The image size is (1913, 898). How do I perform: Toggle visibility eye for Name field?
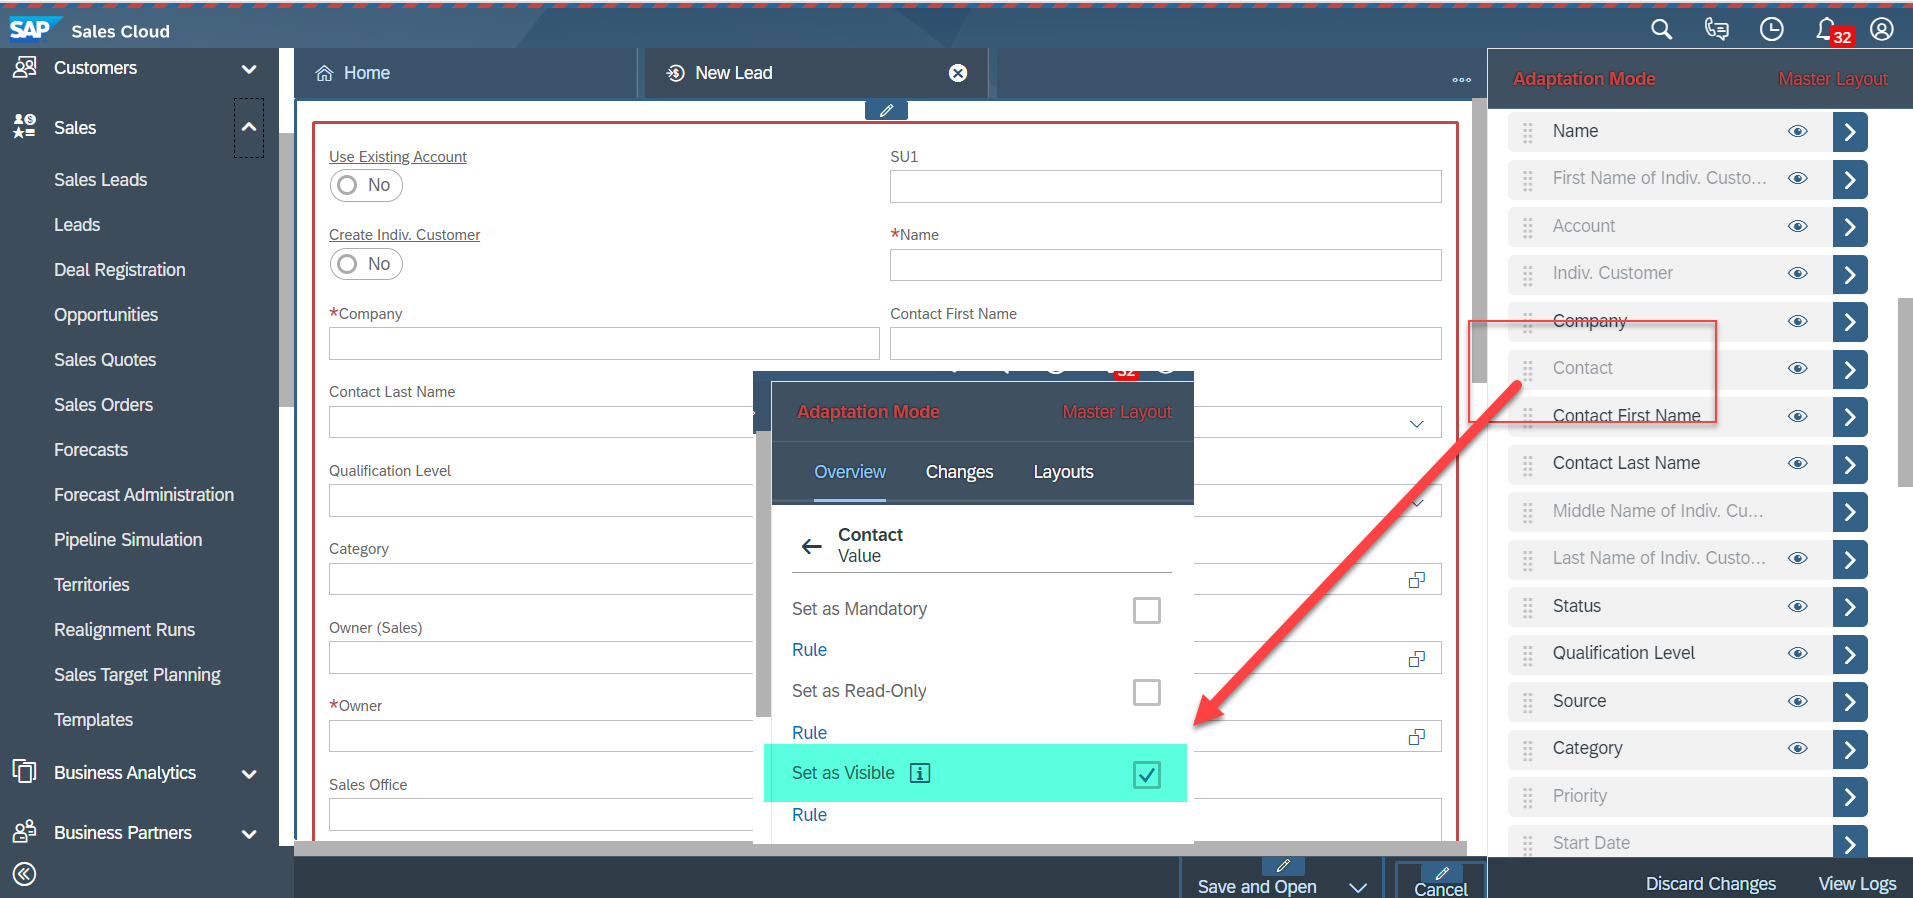[1798, 131]
